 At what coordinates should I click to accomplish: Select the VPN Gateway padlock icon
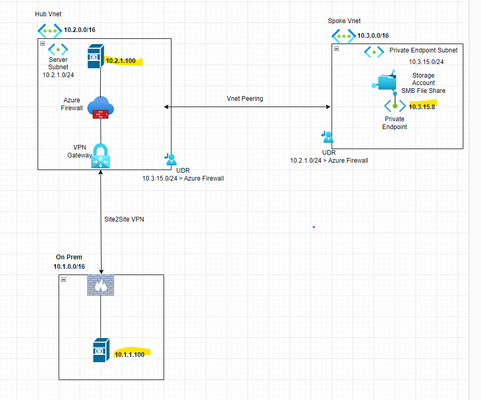pos(101,156)
